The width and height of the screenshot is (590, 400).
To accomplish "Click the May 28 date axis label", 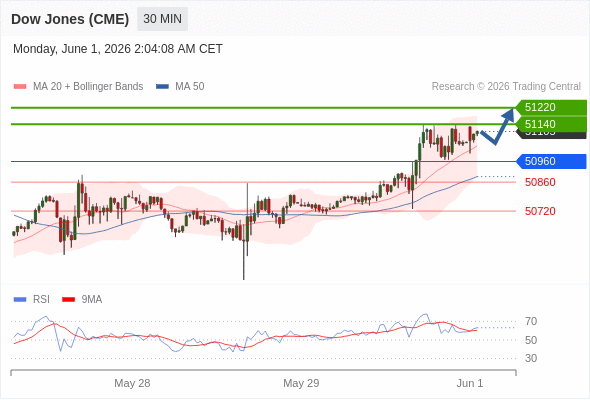I will (132, 383).
